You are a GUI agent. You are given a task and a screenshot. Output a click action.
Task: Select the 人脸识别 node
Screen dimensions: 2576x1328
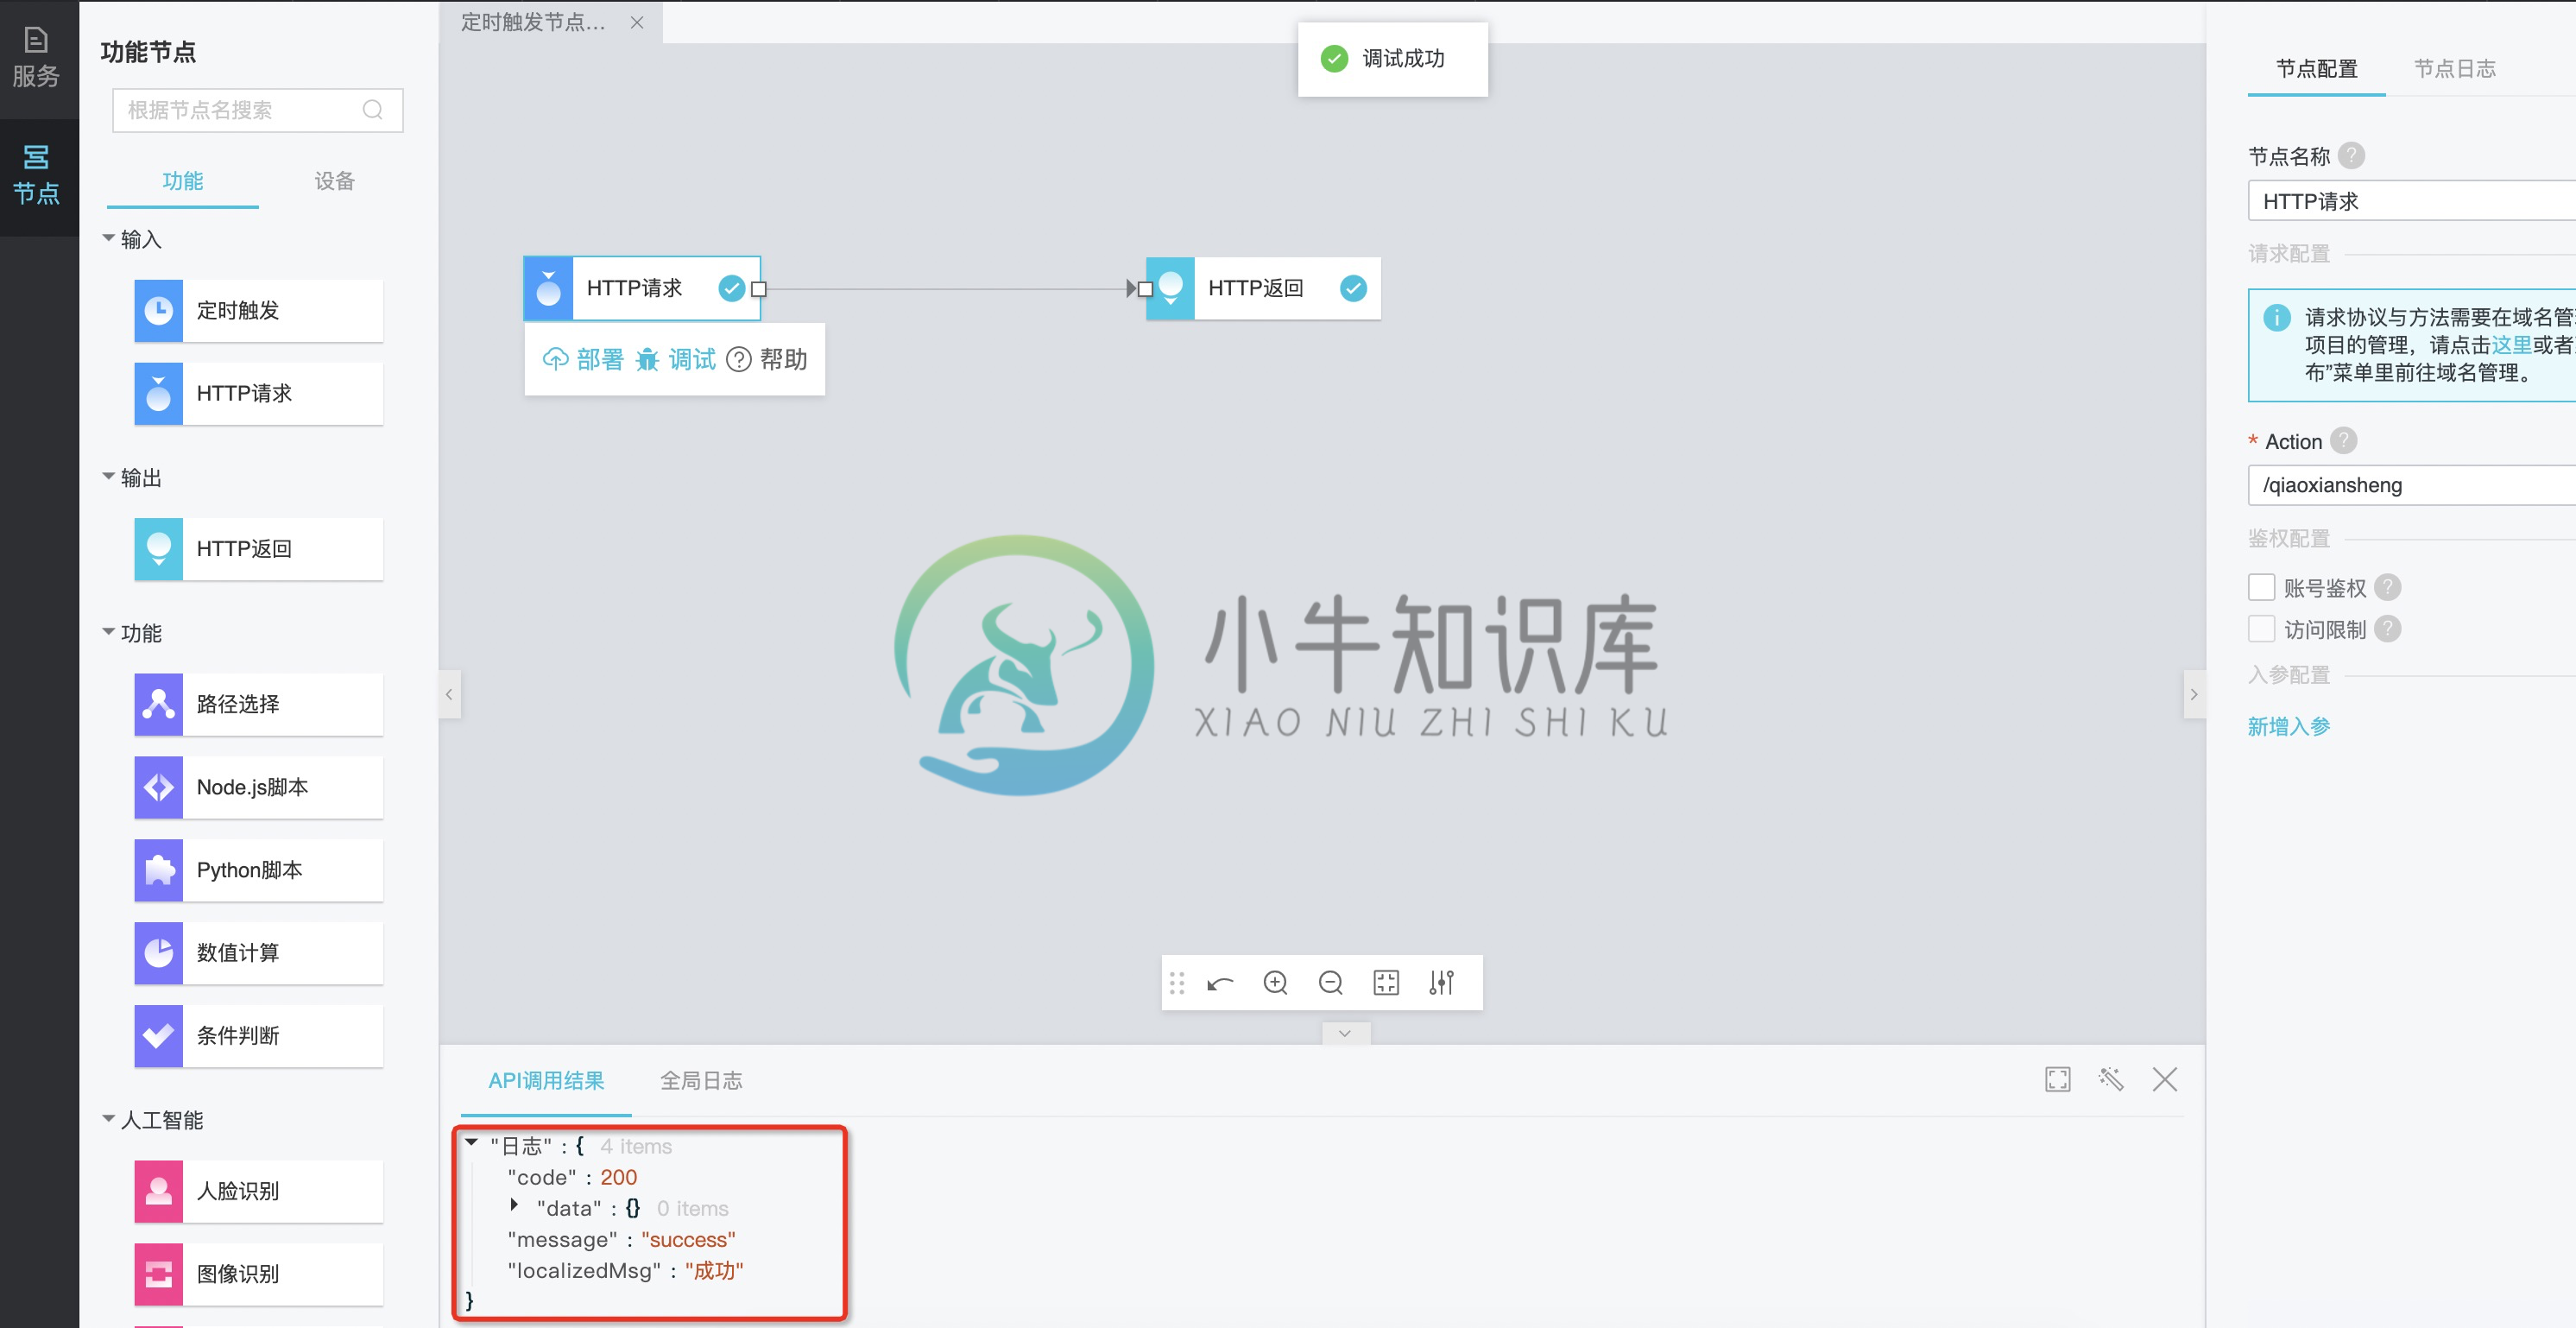[x=258, y=1191]
